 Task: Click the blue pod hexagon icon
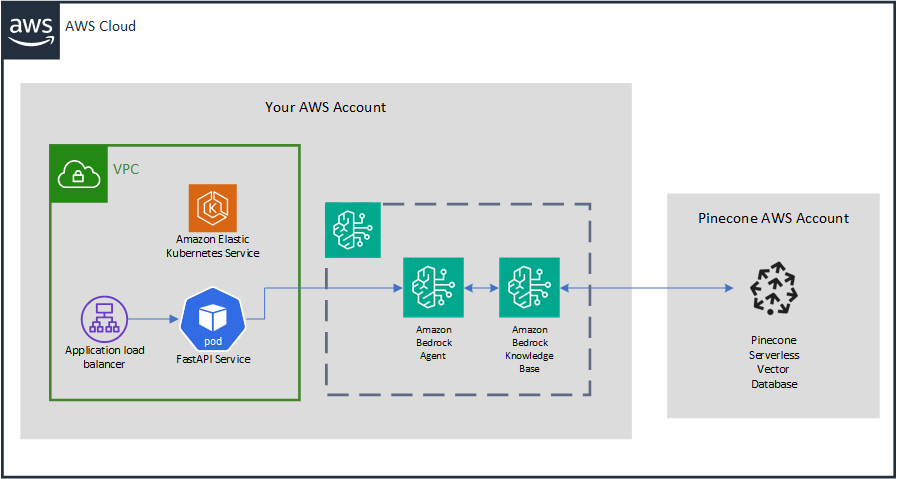pos(212,321)
